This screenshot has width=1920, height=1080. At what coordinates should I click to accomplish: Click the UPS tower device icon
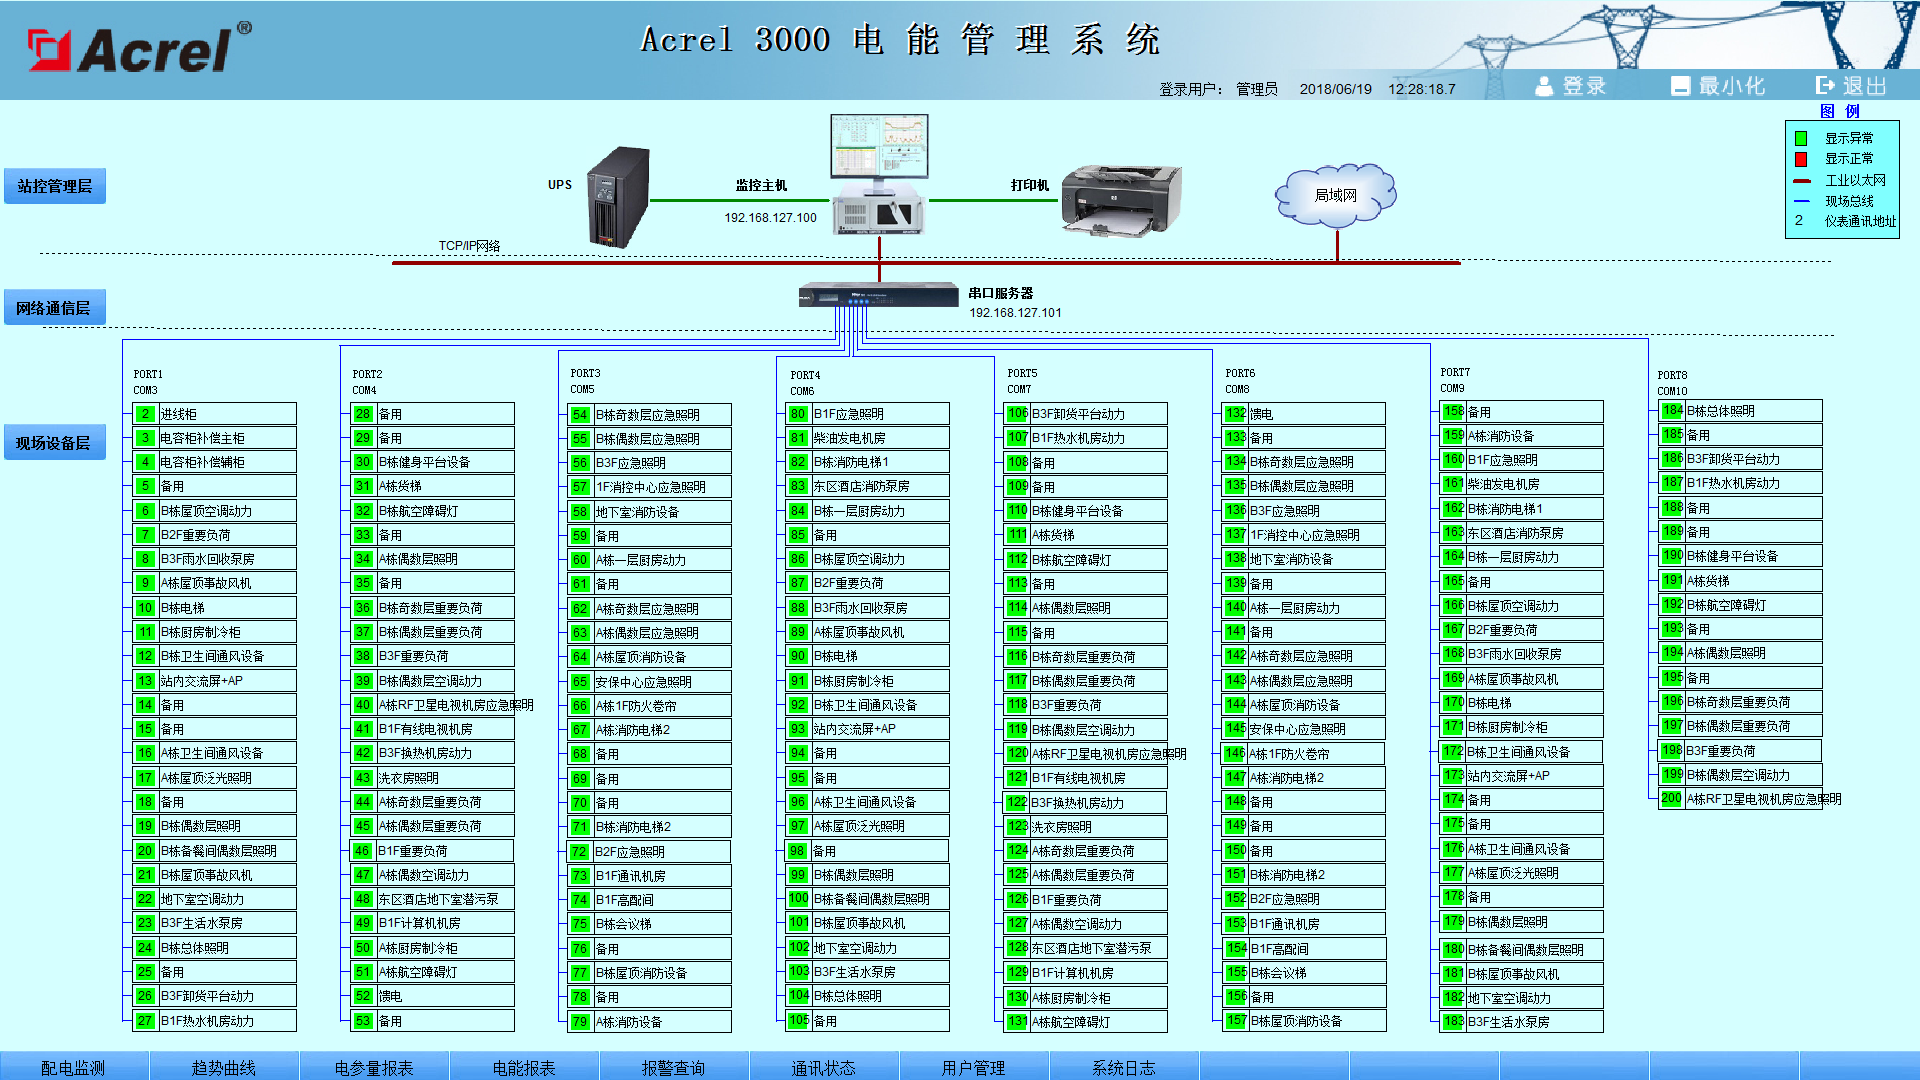[618, 197]
